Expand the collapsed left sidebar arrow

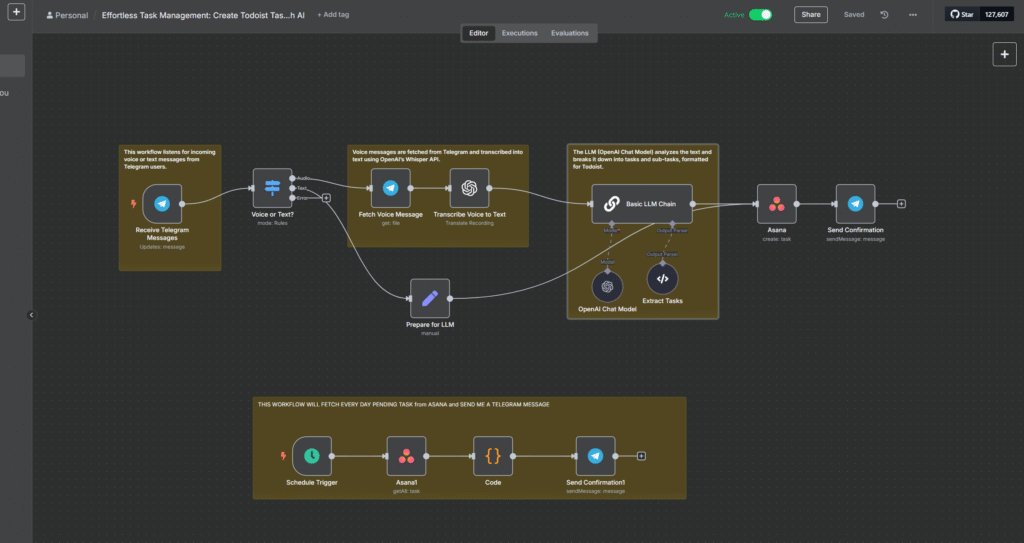click(x=31, y=315)
